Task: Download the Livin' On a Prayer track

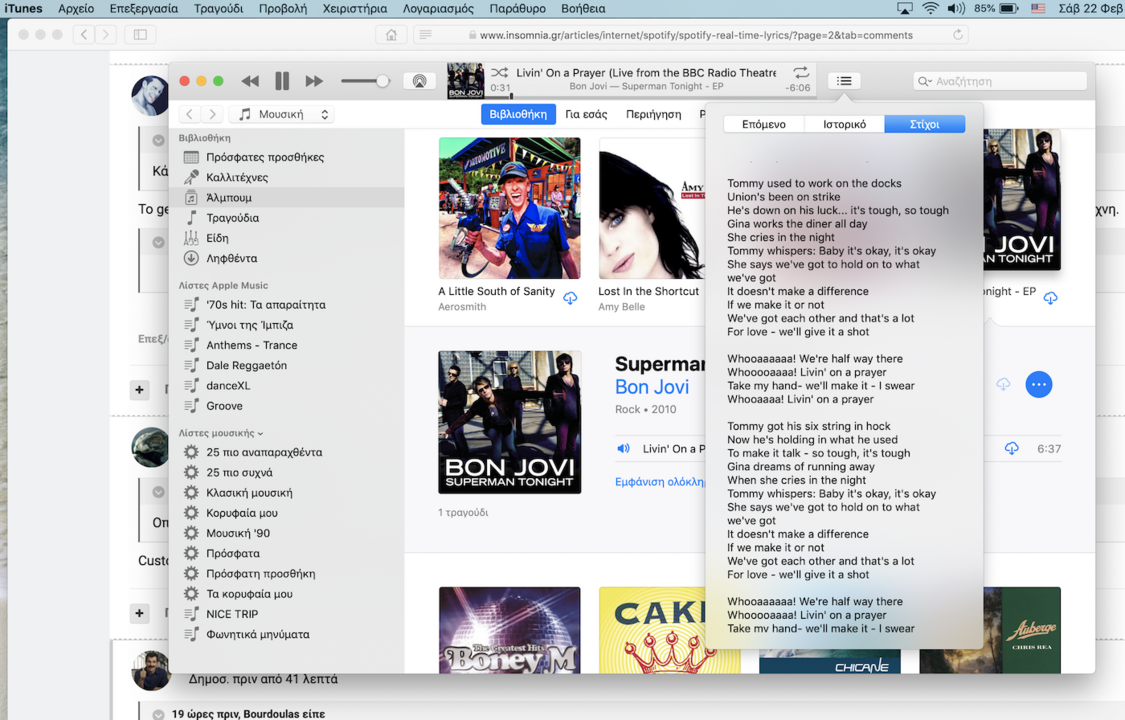Action: 1011,449
